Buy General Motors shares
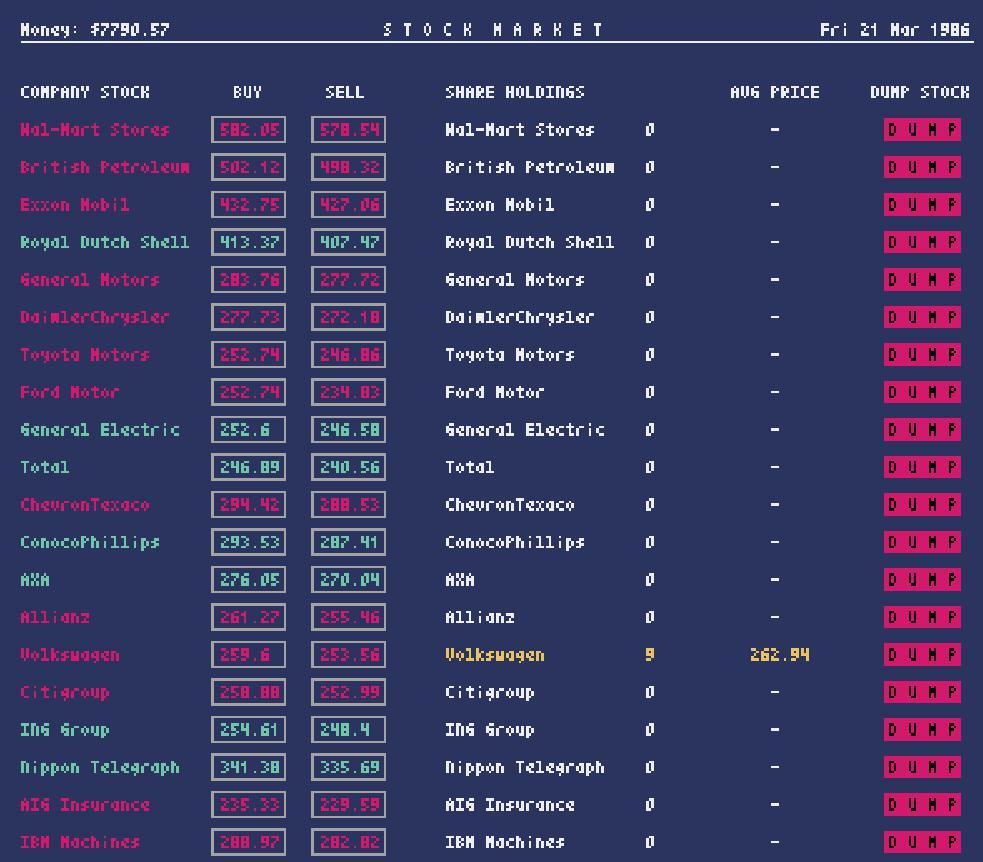Viewport: 983px width, 862px height. pyautogui.click(x=248, y=280)
